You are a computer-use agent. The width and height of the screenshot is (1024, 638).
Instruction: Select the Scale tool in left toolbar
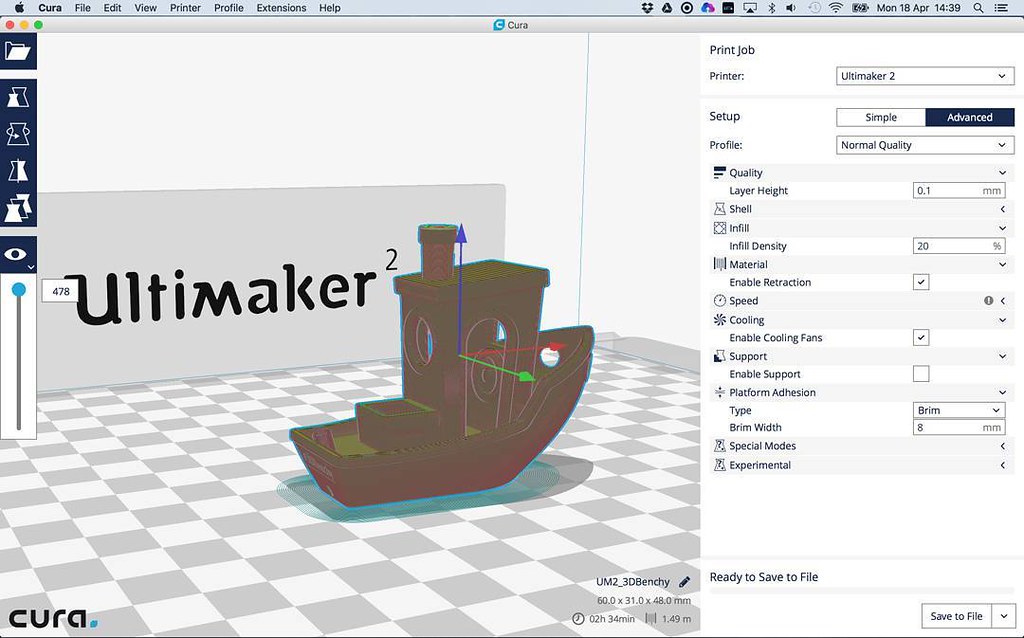pyautogui.click(x=18, y=97)
